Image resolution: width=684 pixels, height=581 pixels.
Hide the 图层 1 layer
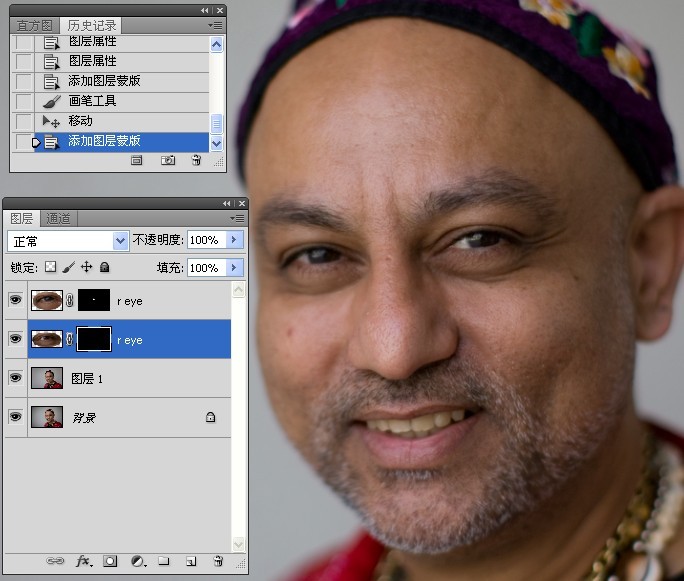15,378
